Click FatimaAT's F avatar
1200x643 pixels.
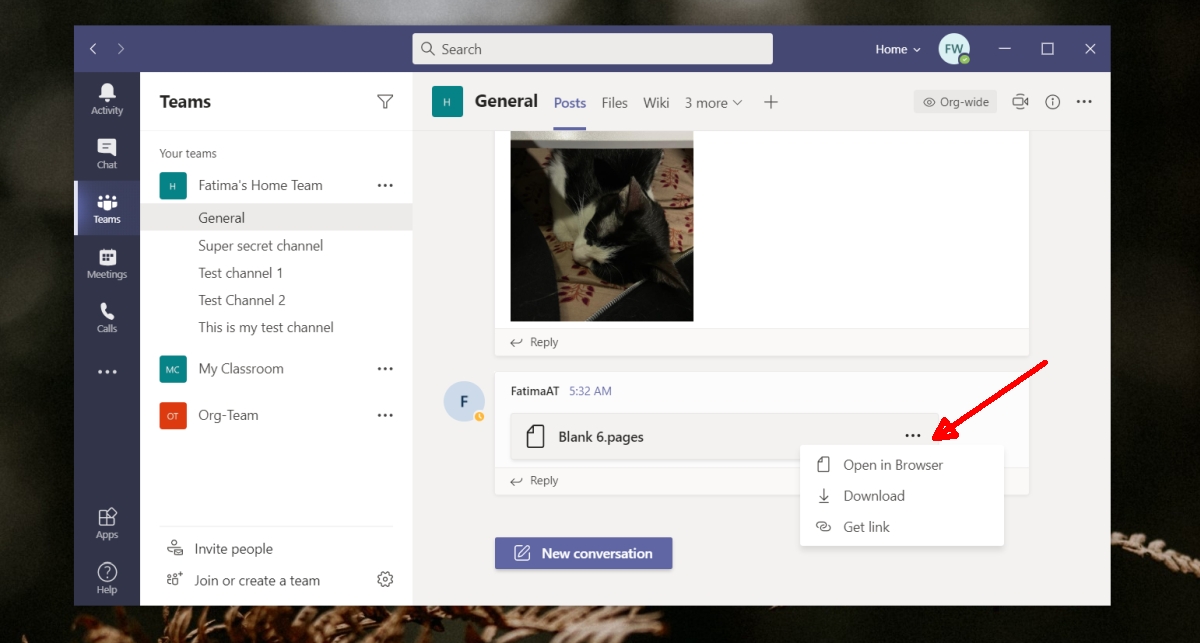[x=464, y=401]
